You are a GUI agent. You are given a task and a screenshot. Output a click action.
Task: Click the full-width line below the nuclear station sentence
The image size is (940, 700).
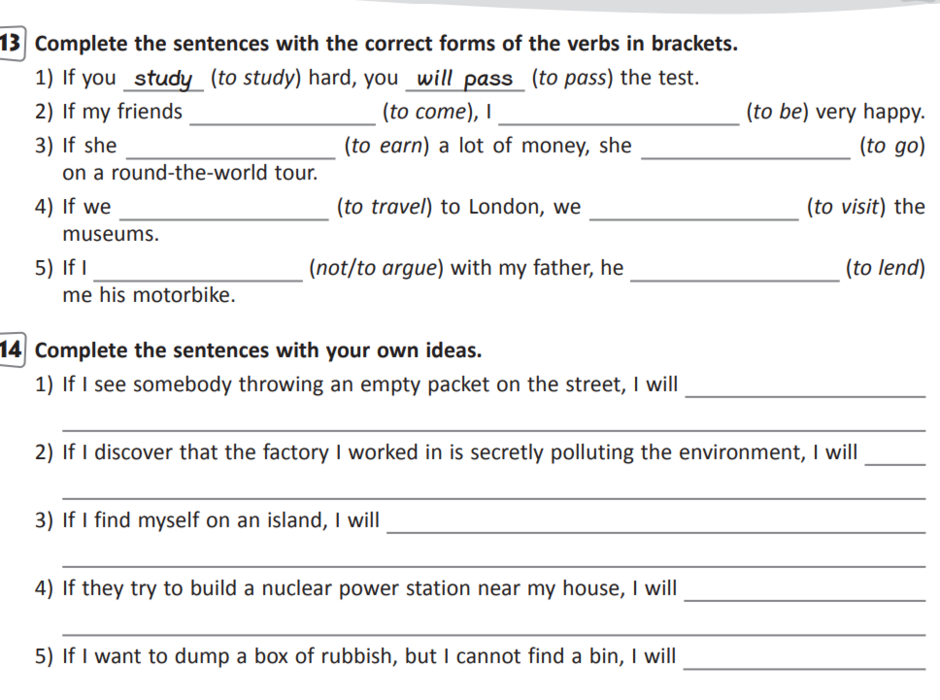(493, 633)
